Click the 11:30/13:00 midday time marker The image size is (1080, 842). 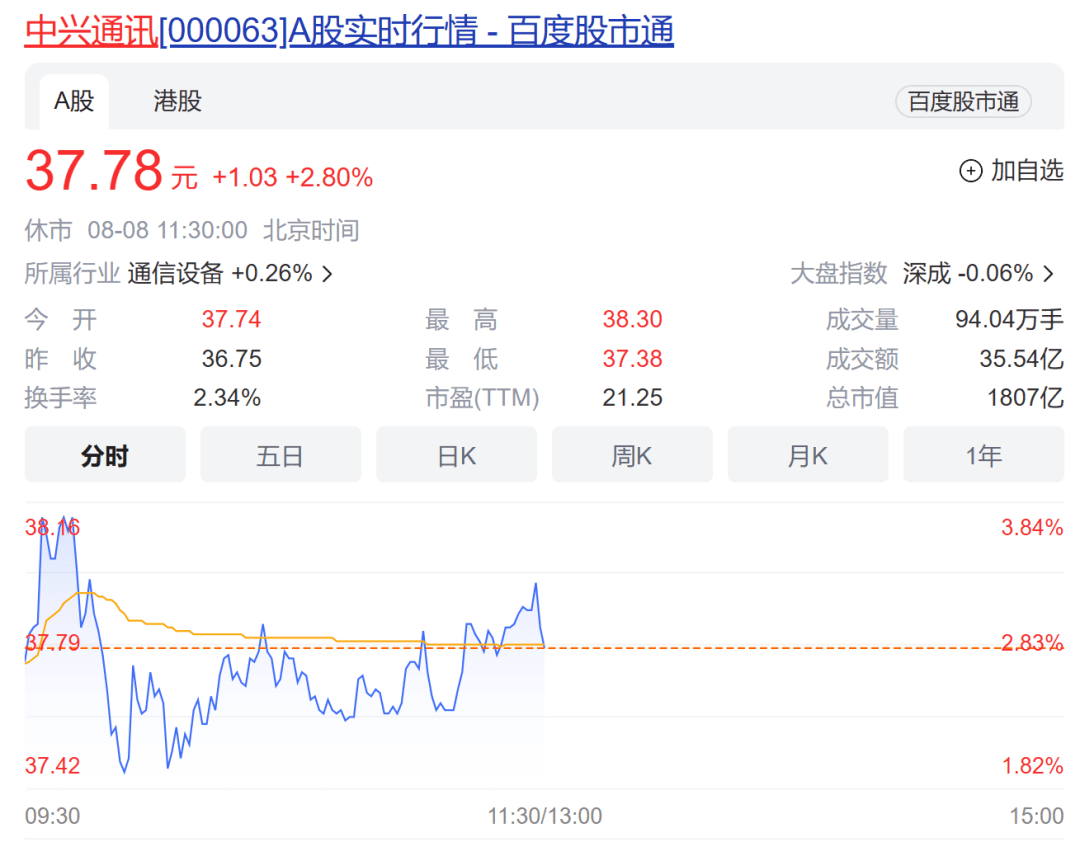click(545, 816)
